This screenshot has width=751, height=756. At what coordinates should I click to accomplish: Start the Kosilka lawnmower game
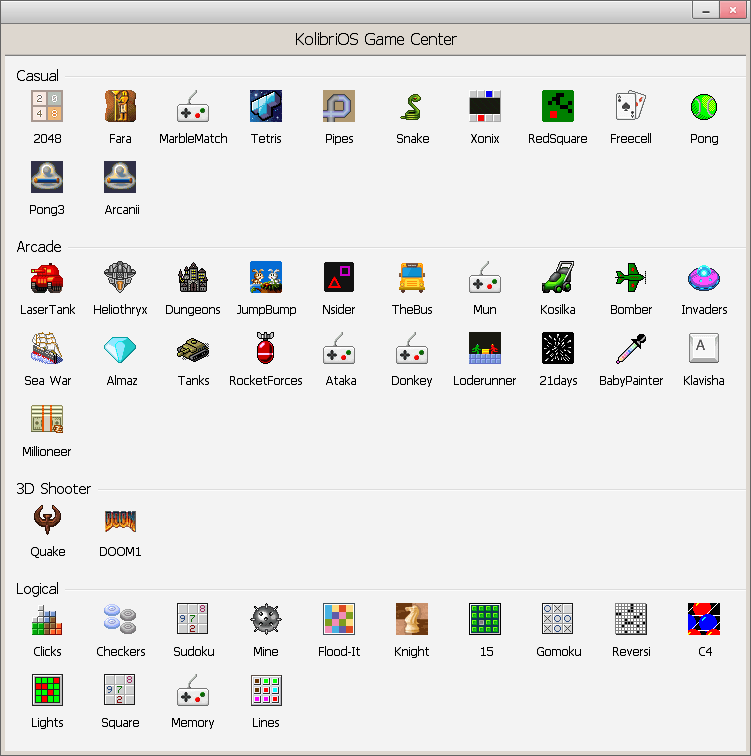point(557,277)
